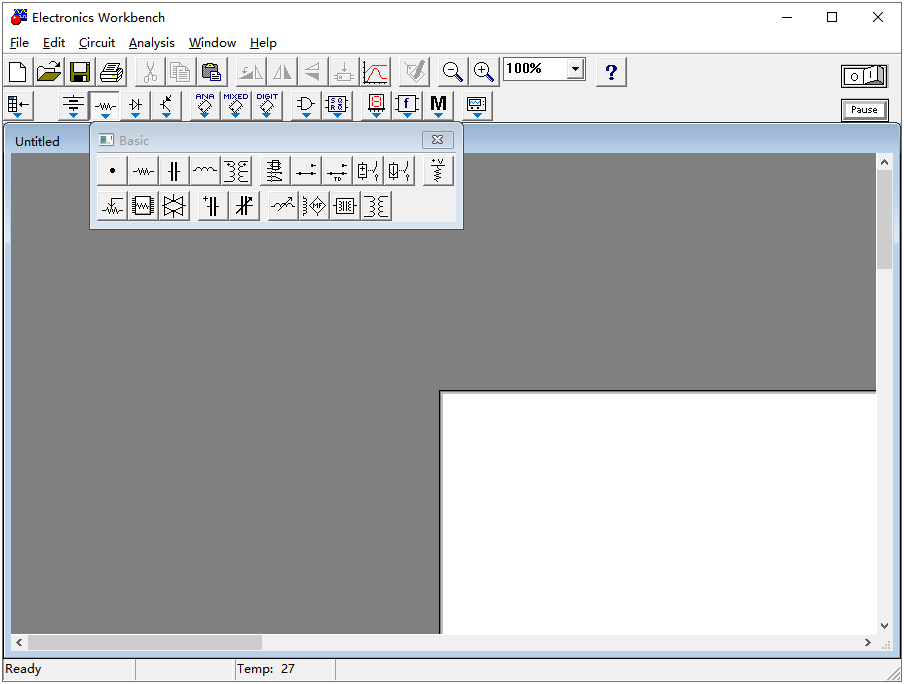The image size is (904, 684).
Task: Select the potentiometer component
Action: [112, 206]
